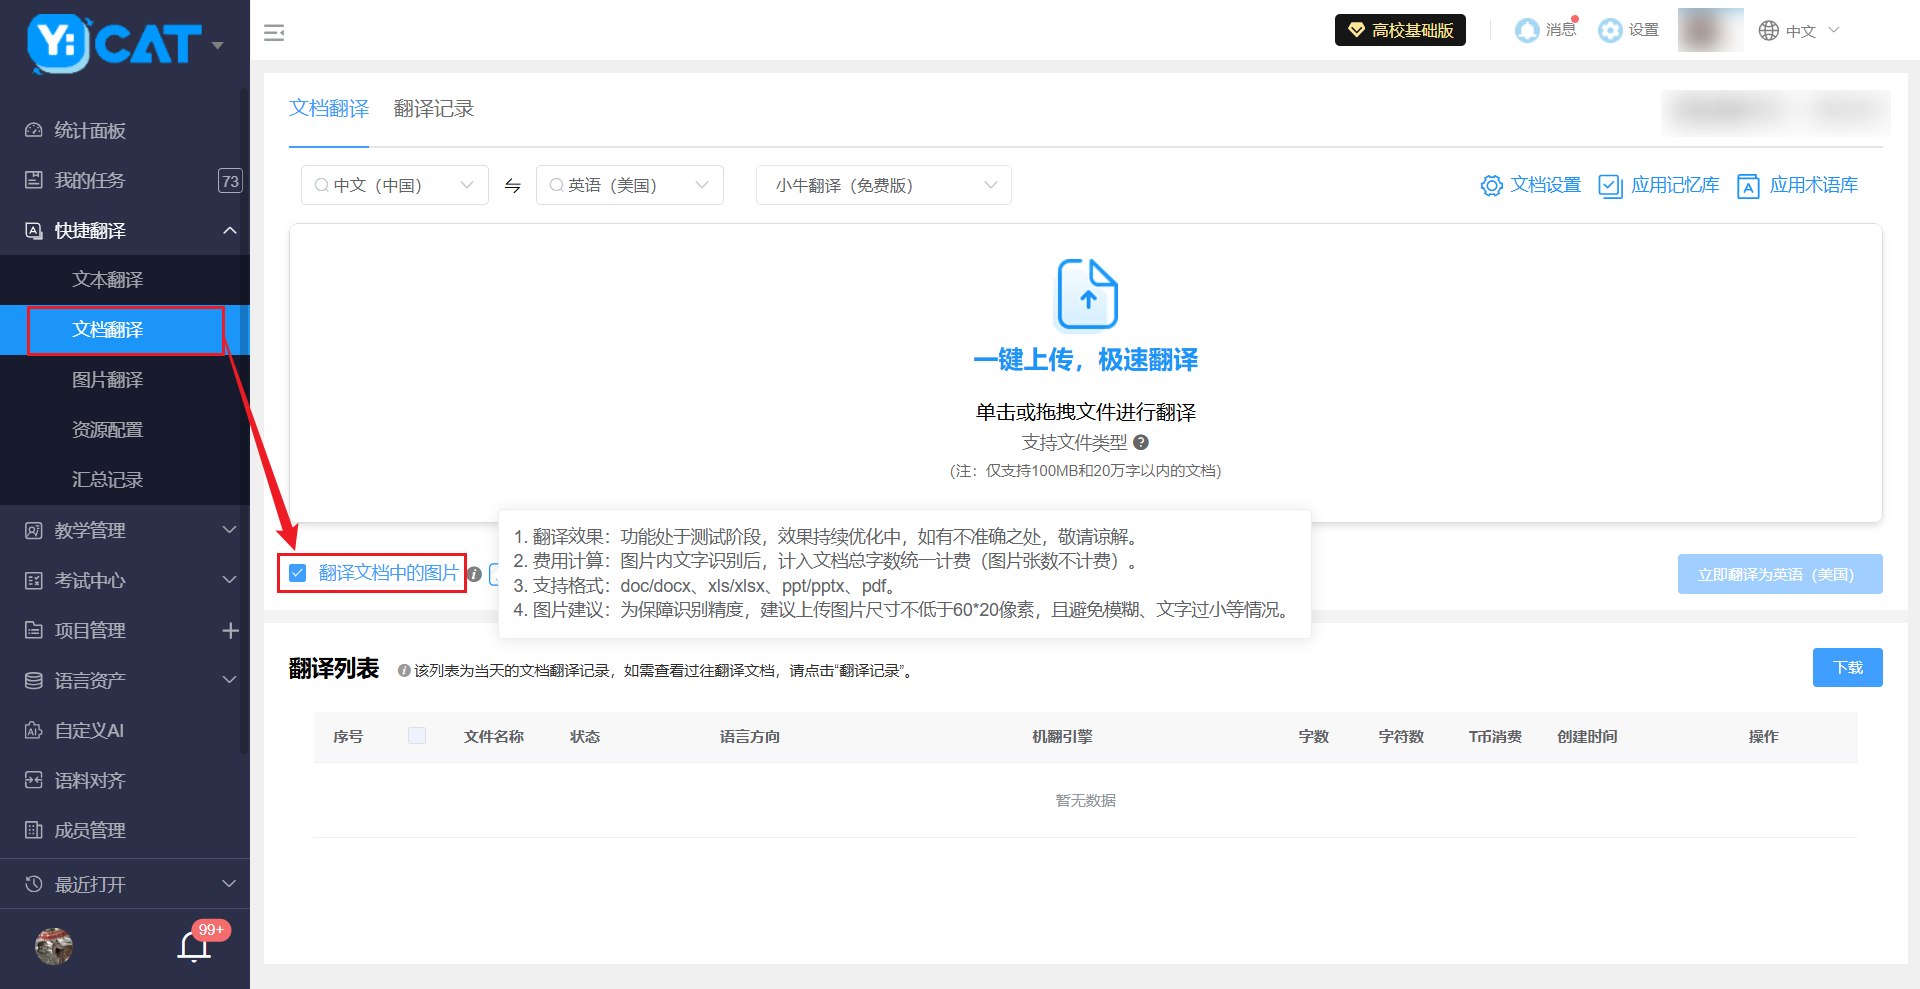This screenshot has height=989, width=1920.
Task: Toggle select-all checkbox in table header
Action: 417,736
